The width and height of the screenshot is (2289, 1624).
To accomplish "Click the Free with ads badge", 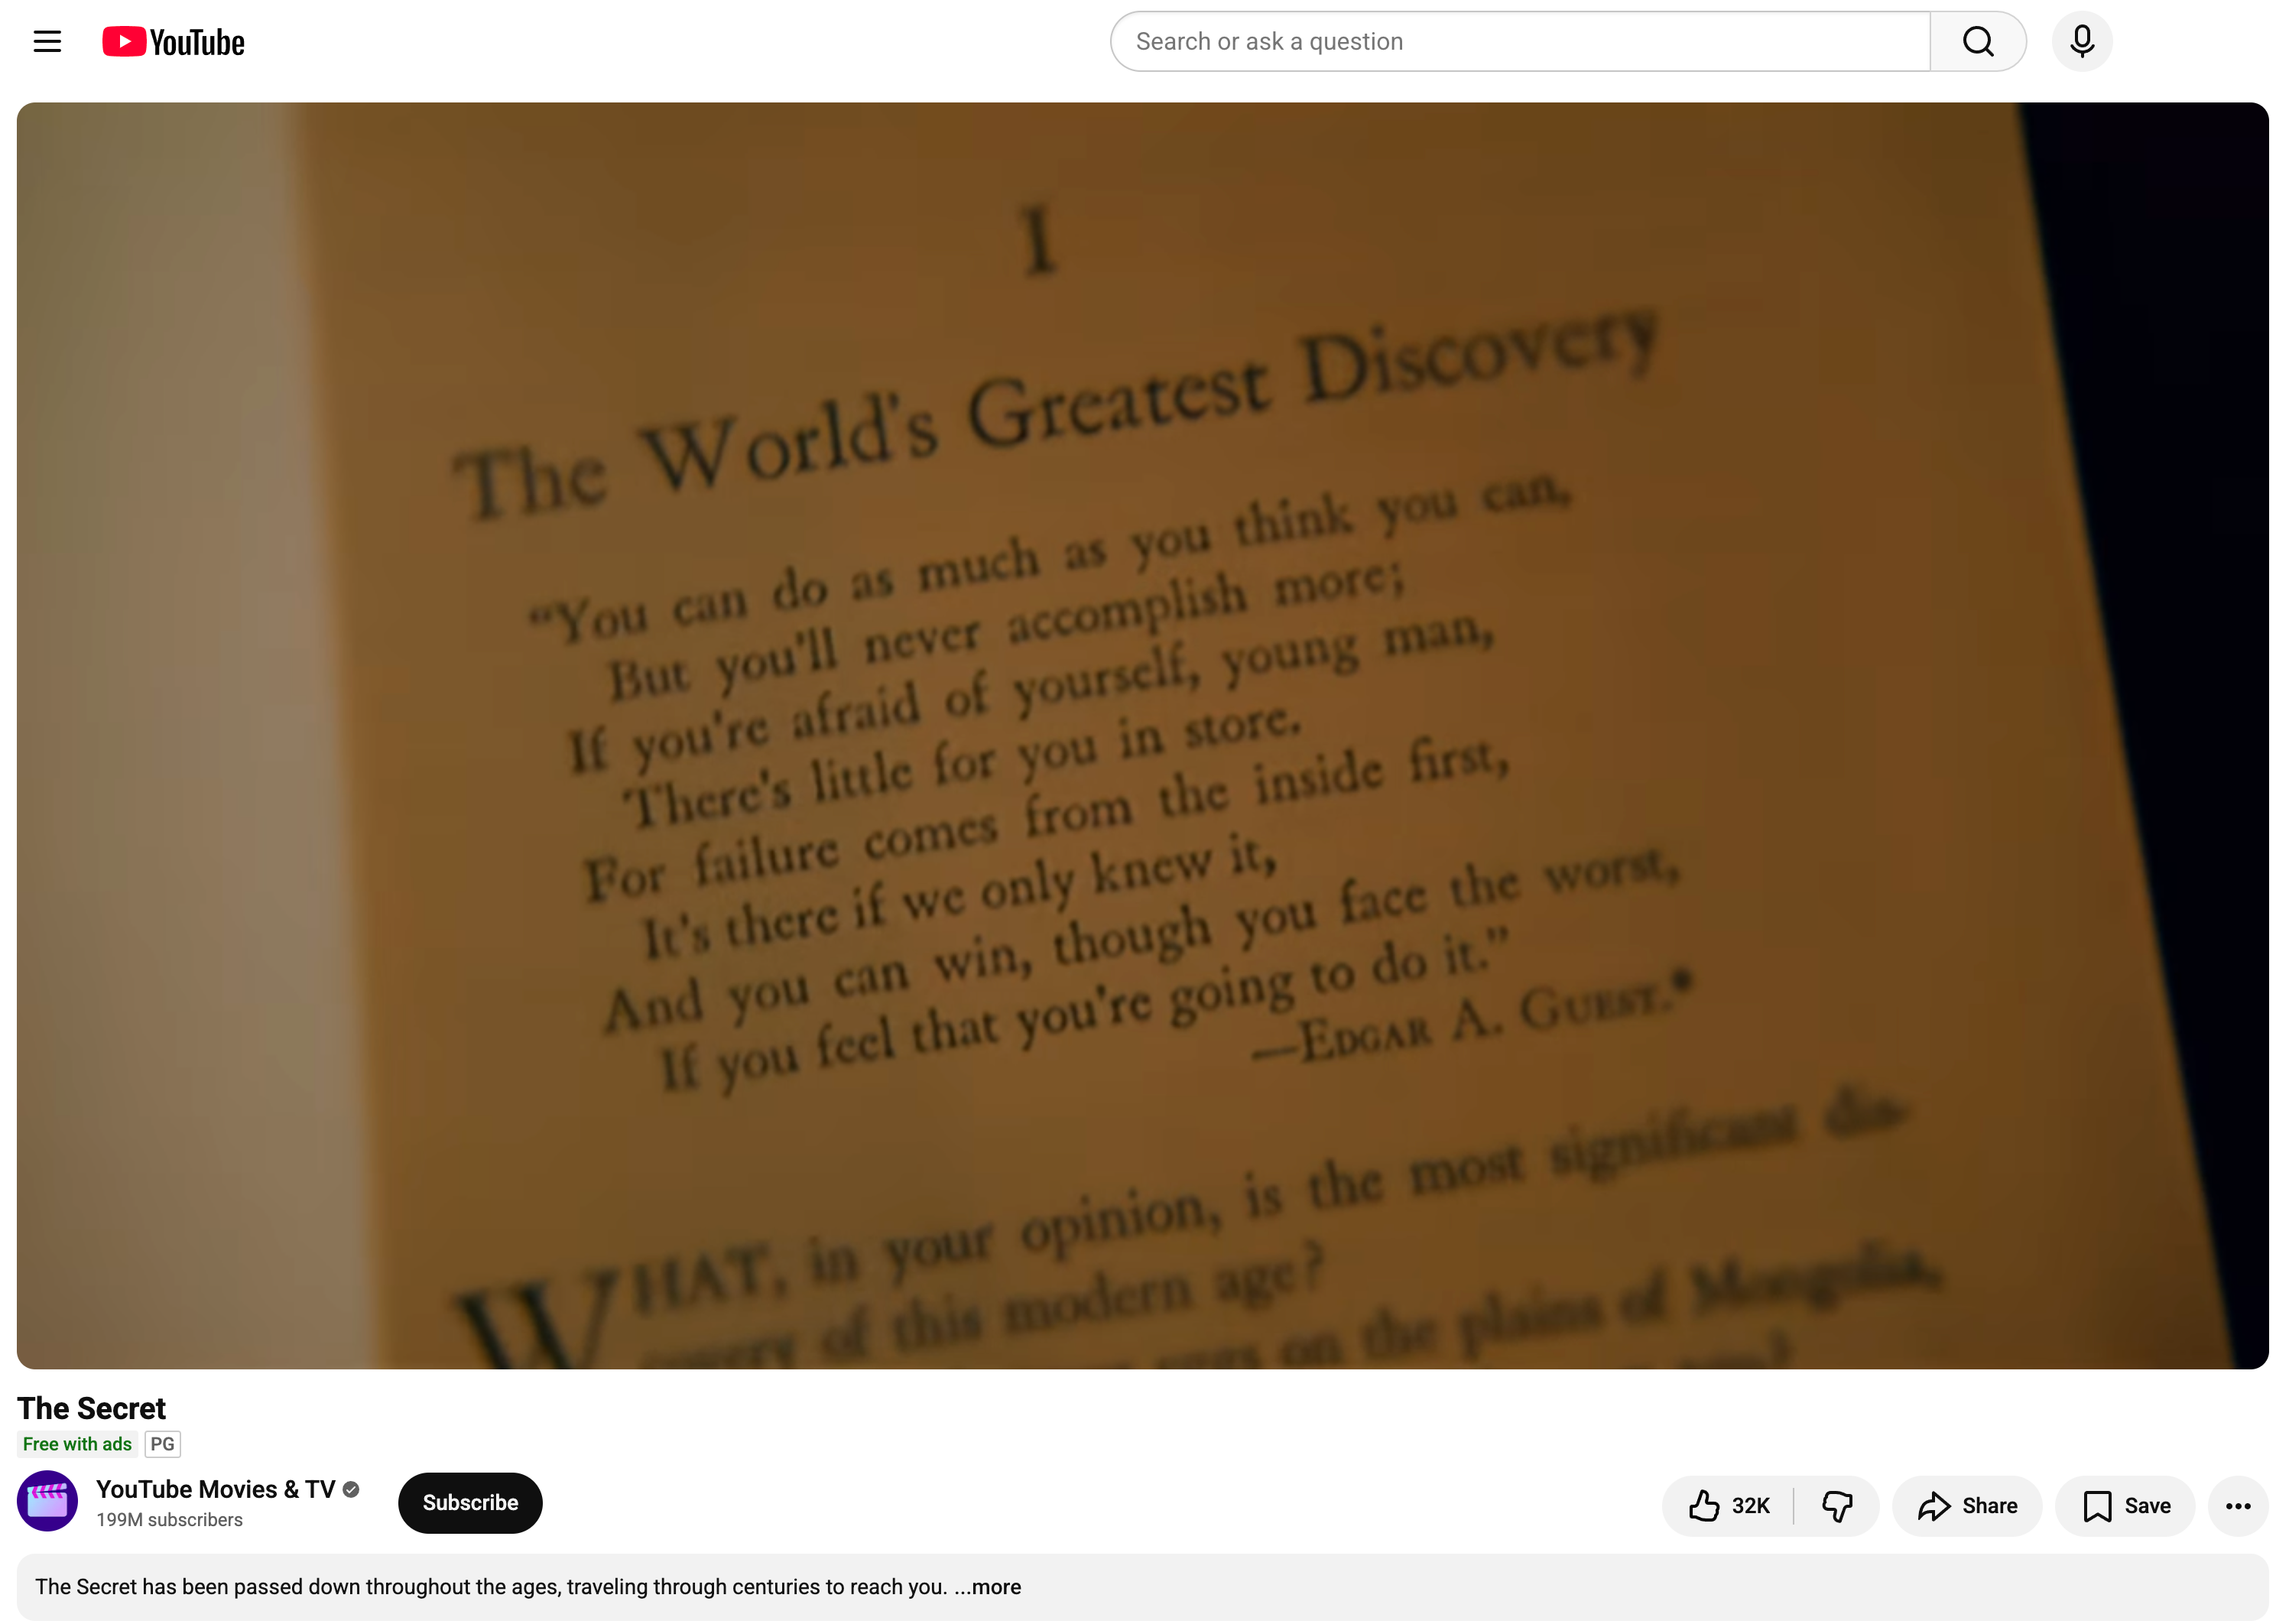I will [77, 1444].
